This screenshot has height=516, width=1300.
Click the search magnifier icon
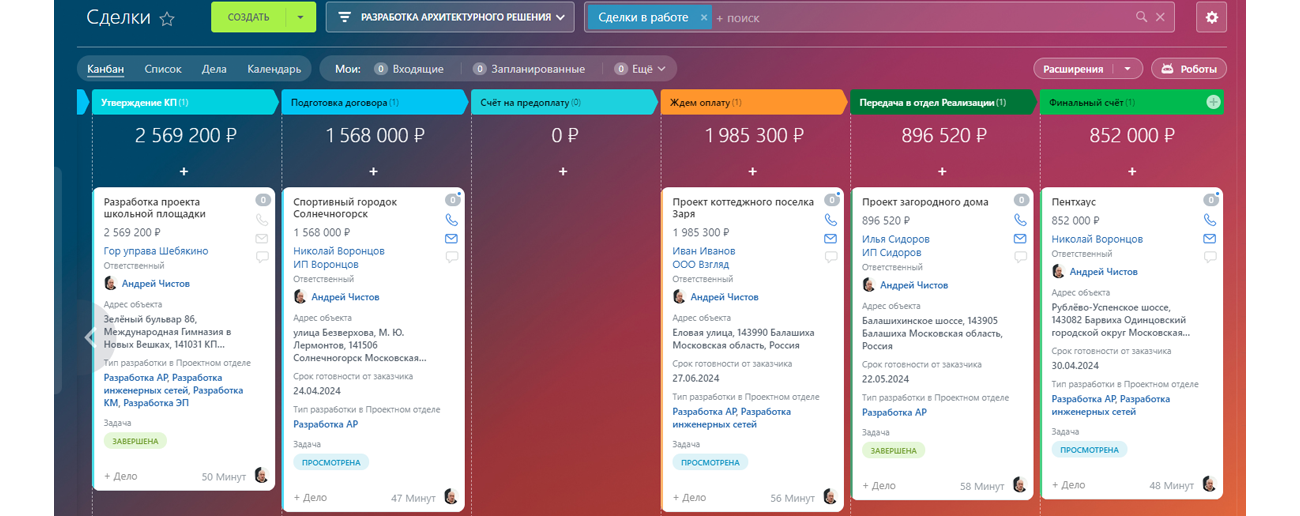(x=1141, y=17)
